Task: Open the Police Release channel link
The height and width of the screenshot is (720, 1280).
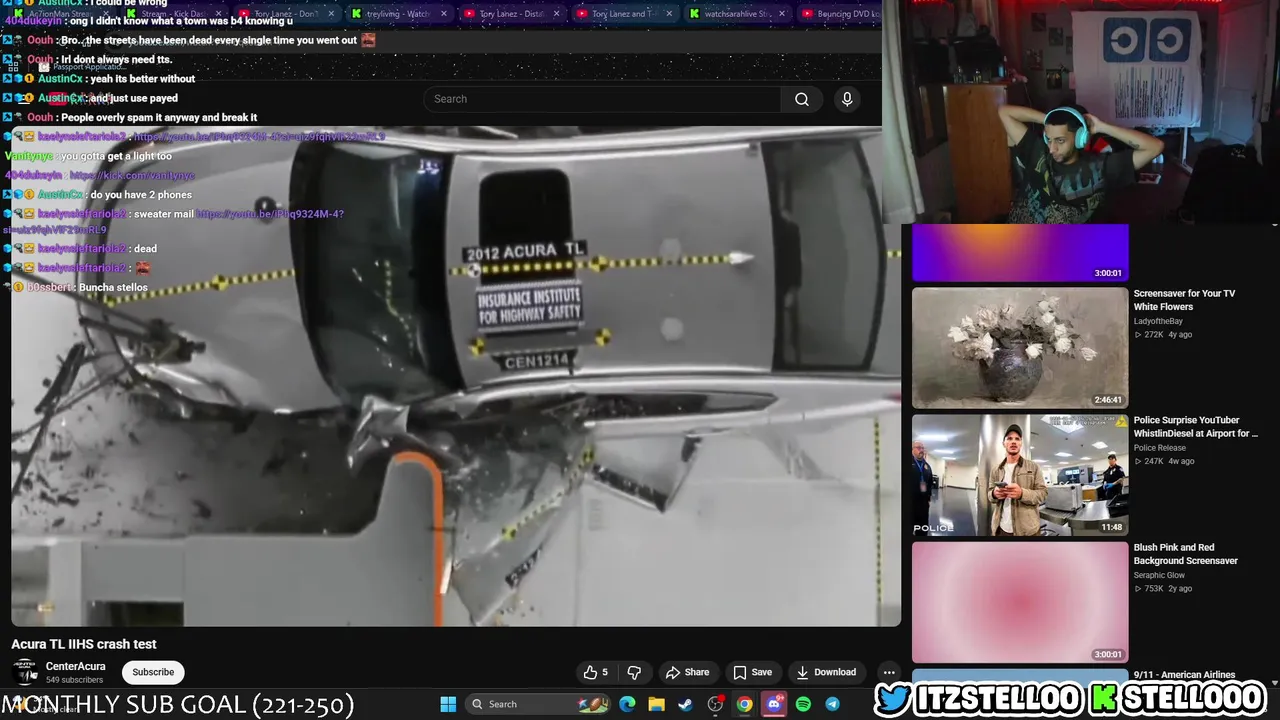Action: point(1159,448)
